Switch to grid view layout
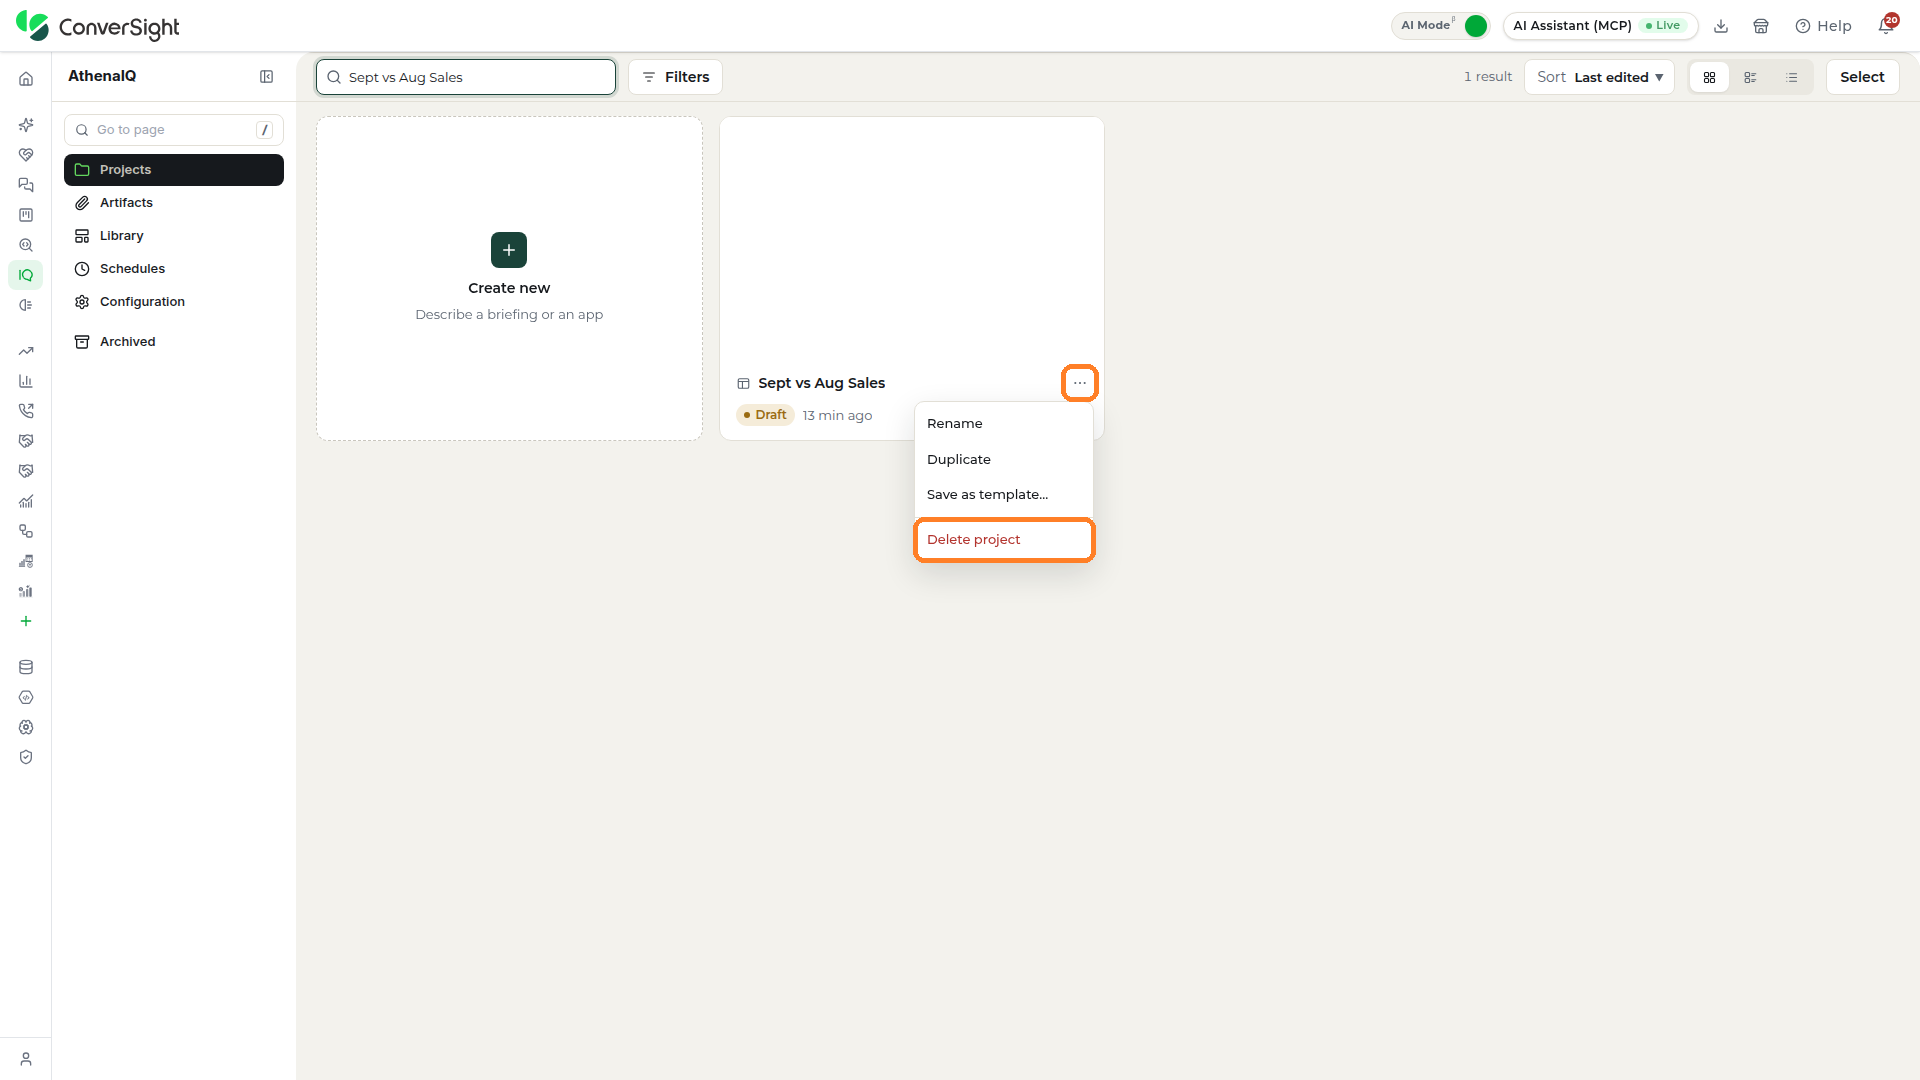 (1709, 77)
